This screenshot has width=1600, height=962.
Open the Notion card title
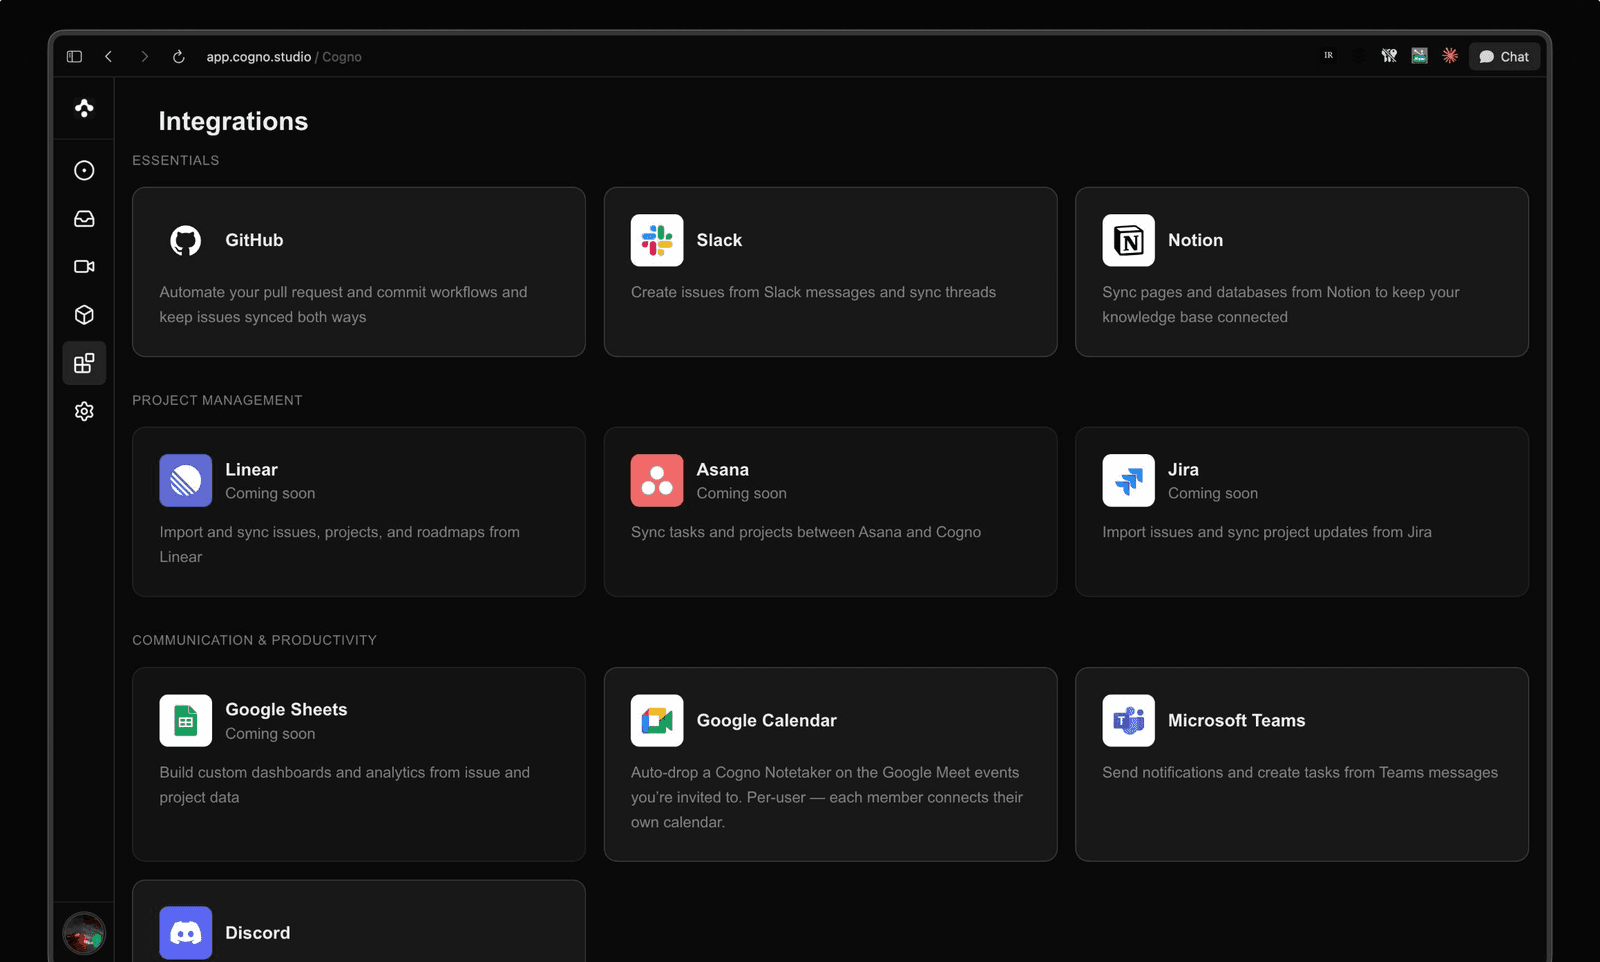[1195, 240]
